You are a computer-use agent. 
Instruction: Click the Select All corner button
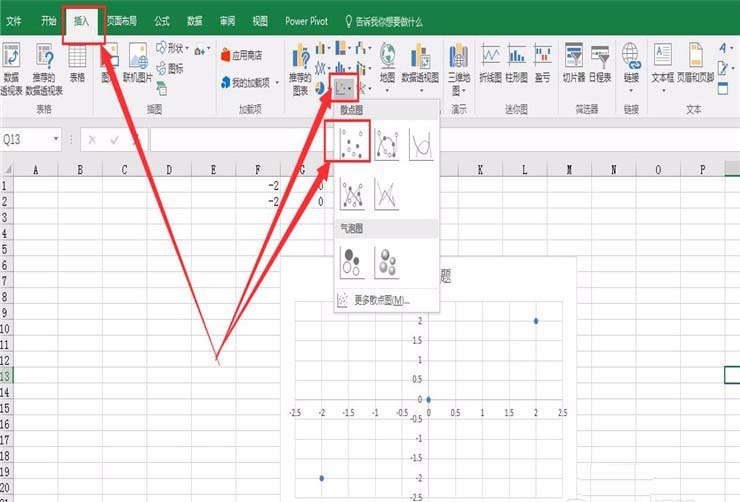(x=7, y=170)
